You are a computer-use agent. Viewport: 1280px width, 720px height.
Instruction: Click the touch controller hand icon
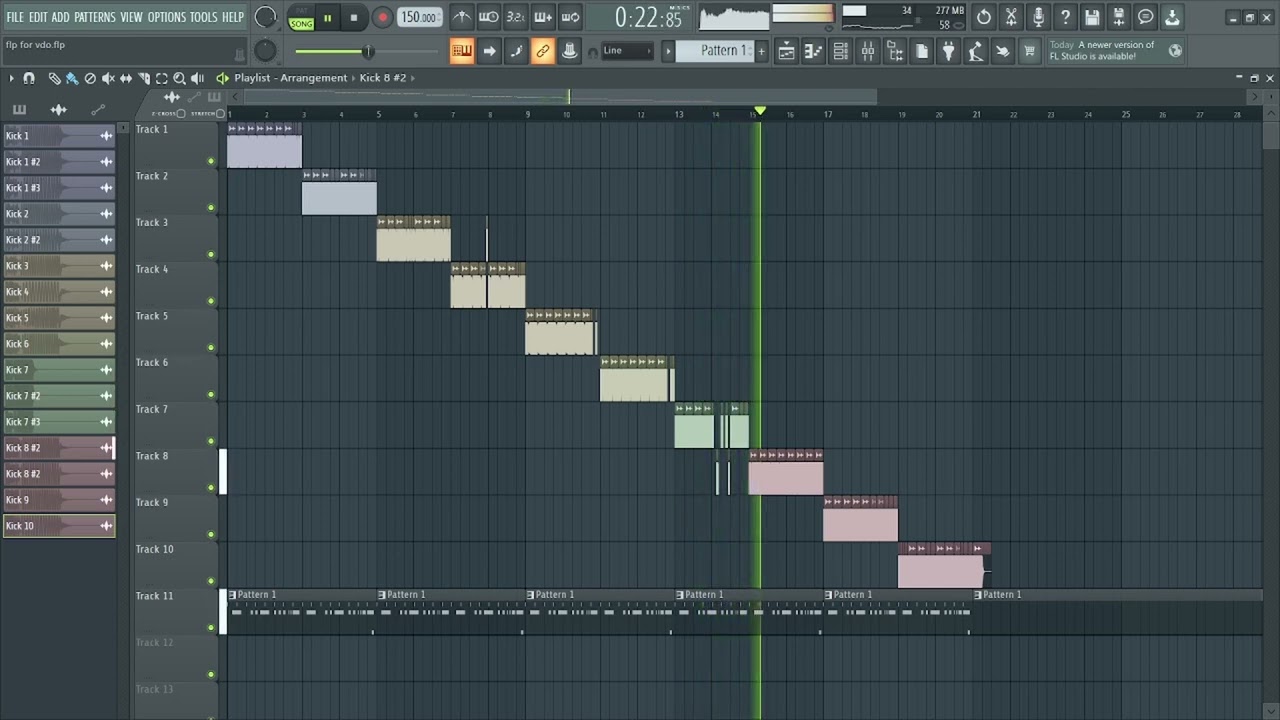click(x=1002, y=52)
